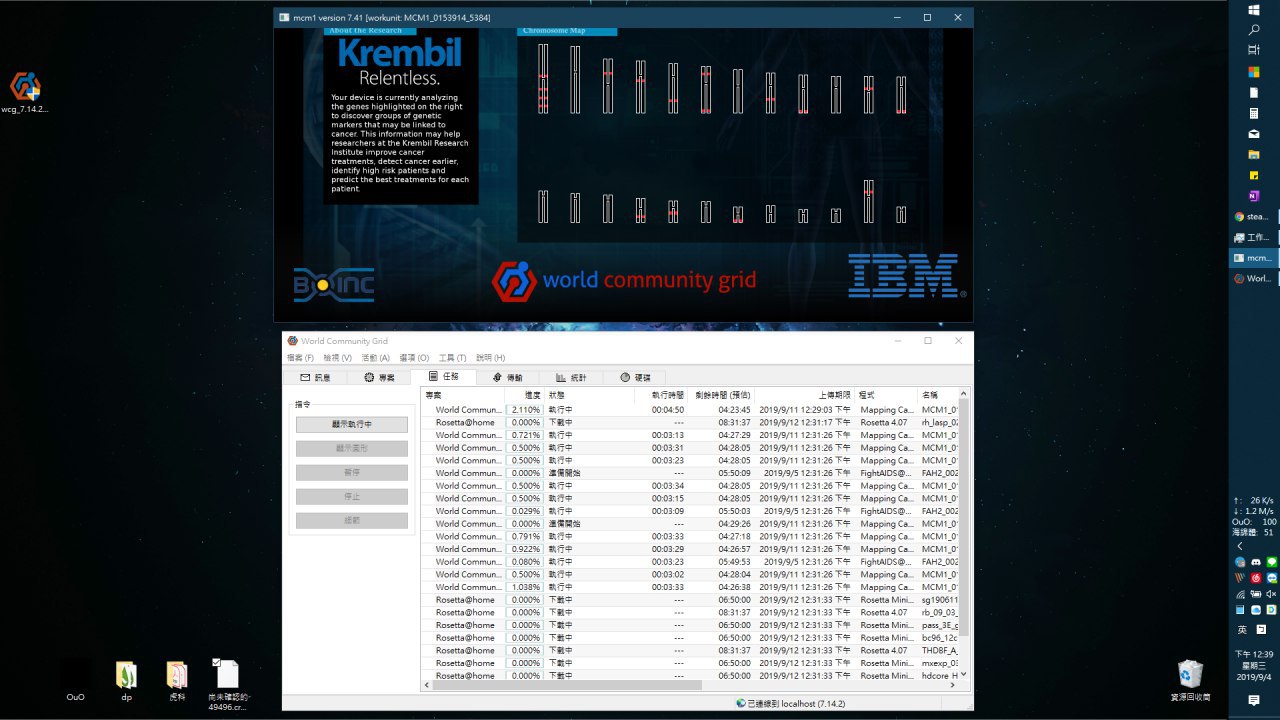Sort by the 程式 column header
The width and height of the screenshot is (1280, 720).
click(886, 396)
